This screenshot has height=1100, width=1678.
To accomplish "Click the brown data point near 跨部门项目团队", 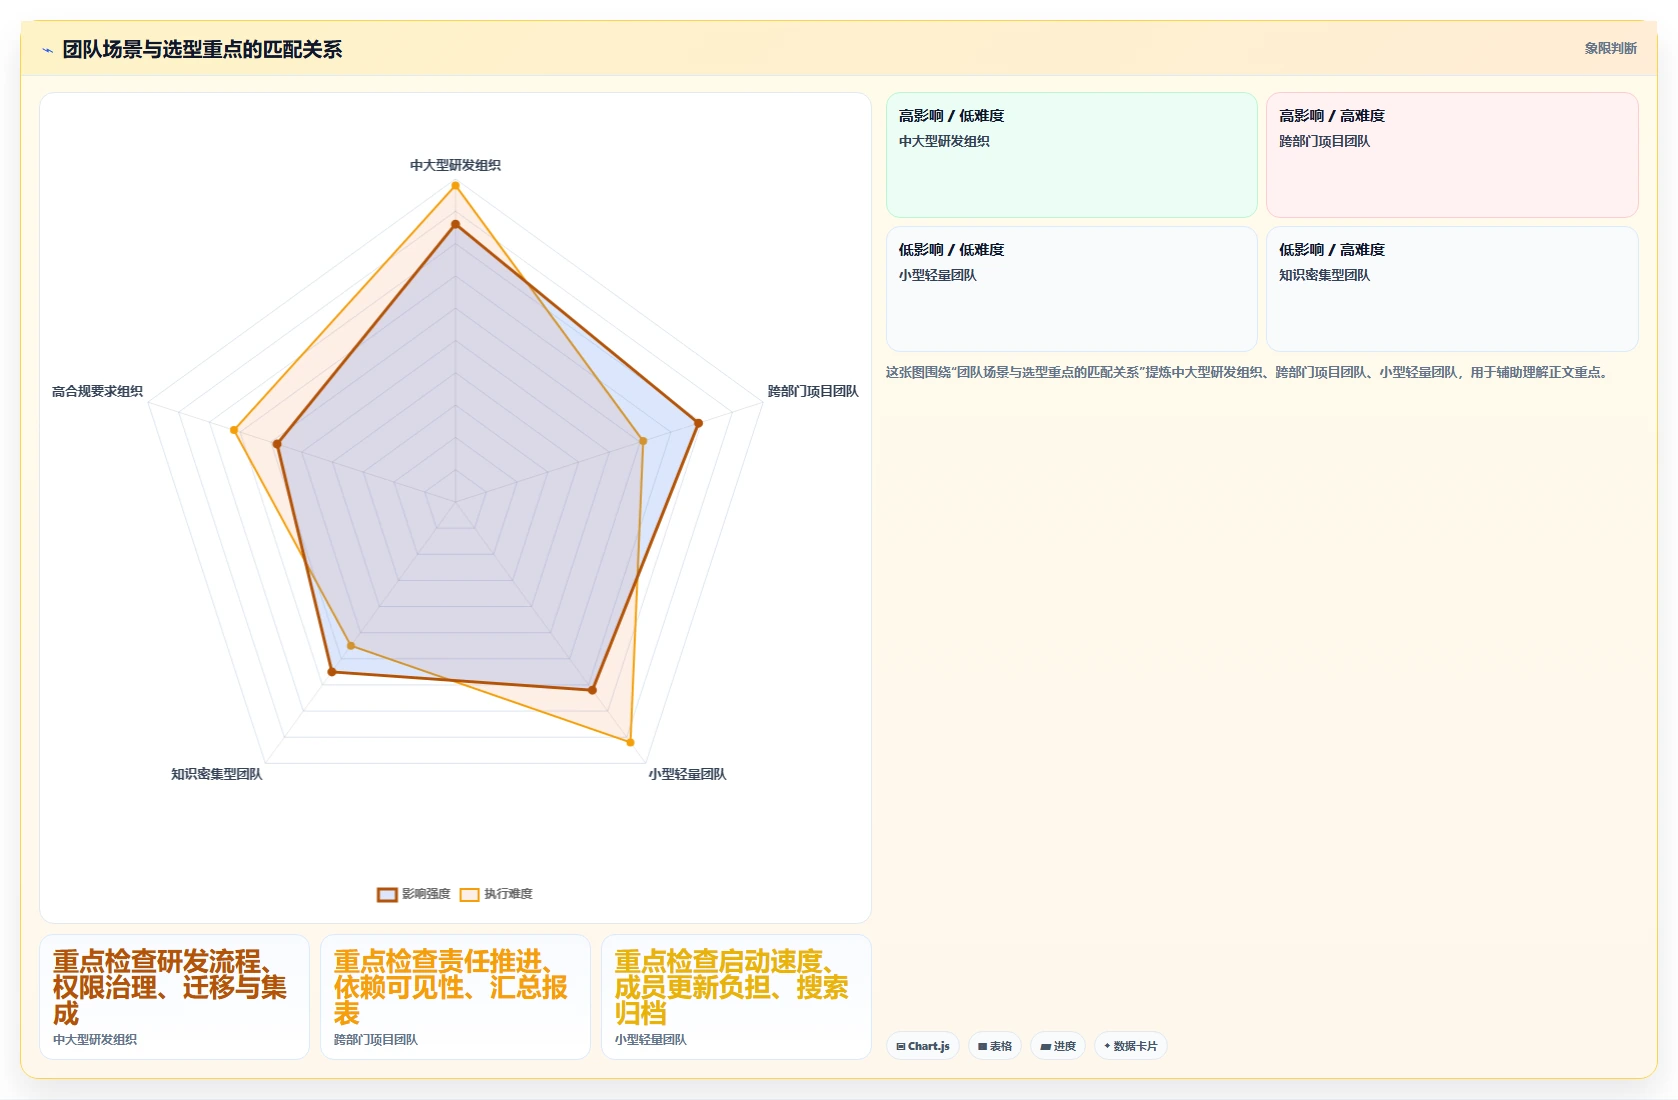I will pyautogui.click(x=698, y=423).
